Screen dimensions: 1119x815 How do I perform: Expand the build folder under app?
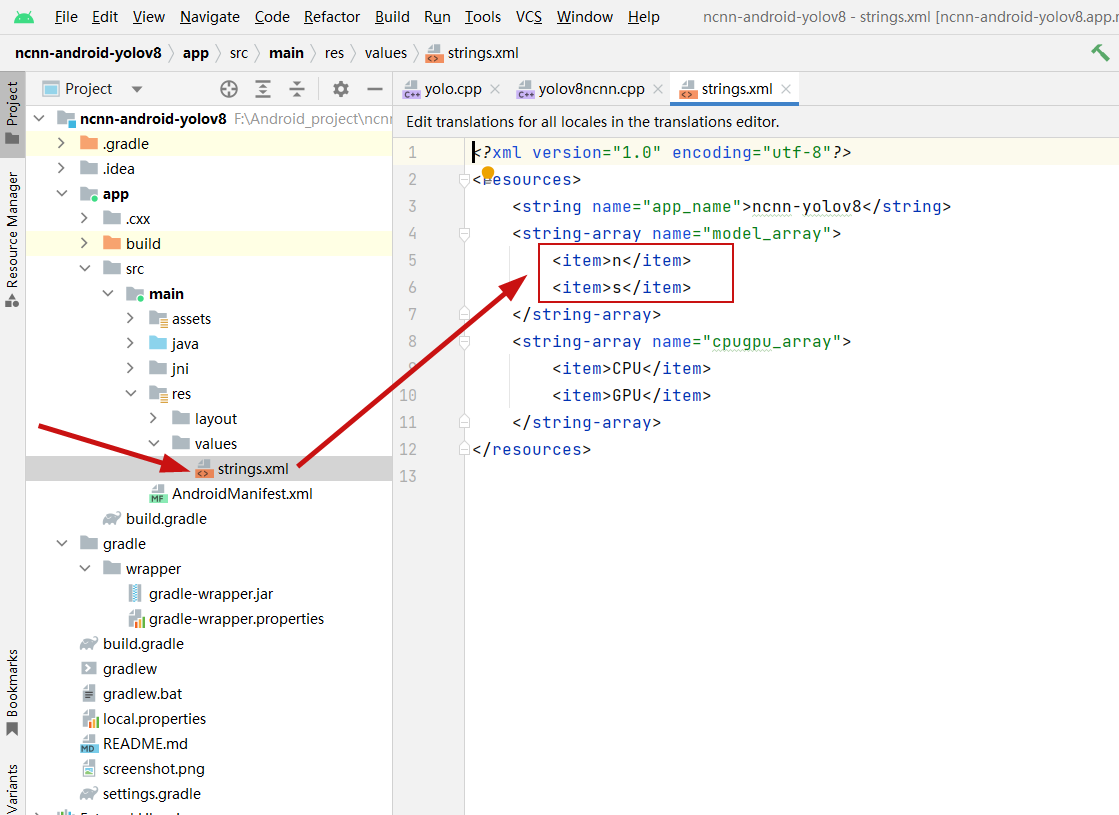coord(85,243)
